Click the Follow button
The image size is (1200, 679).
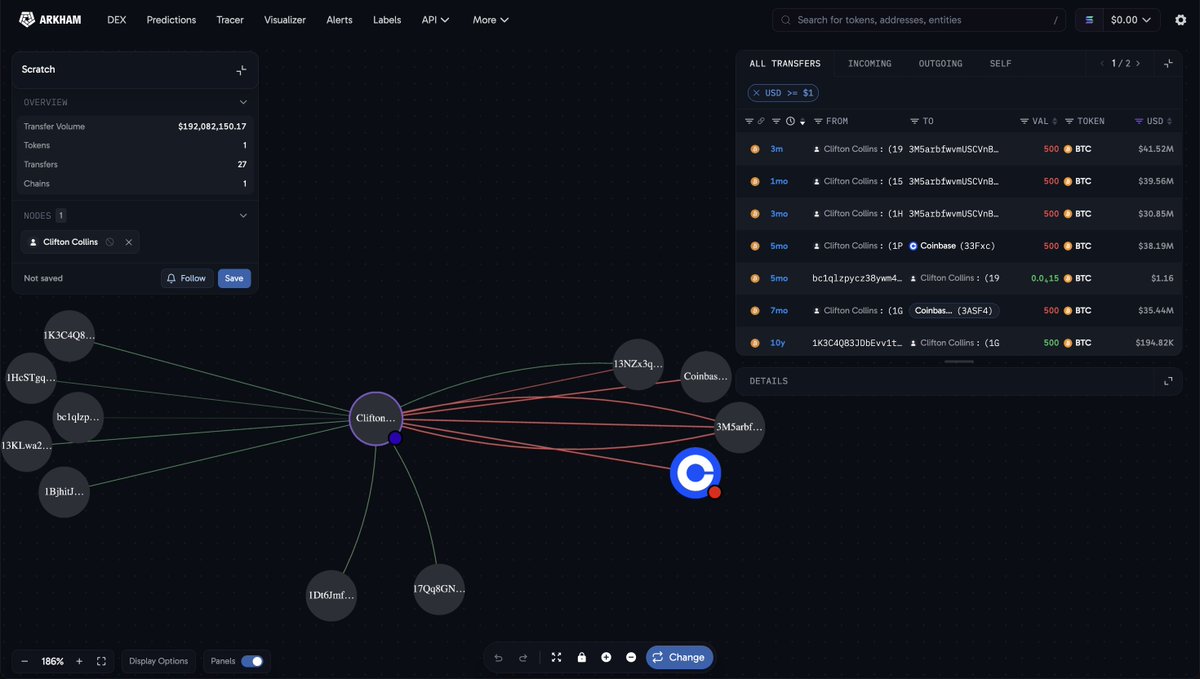click(x=187, y=278)
